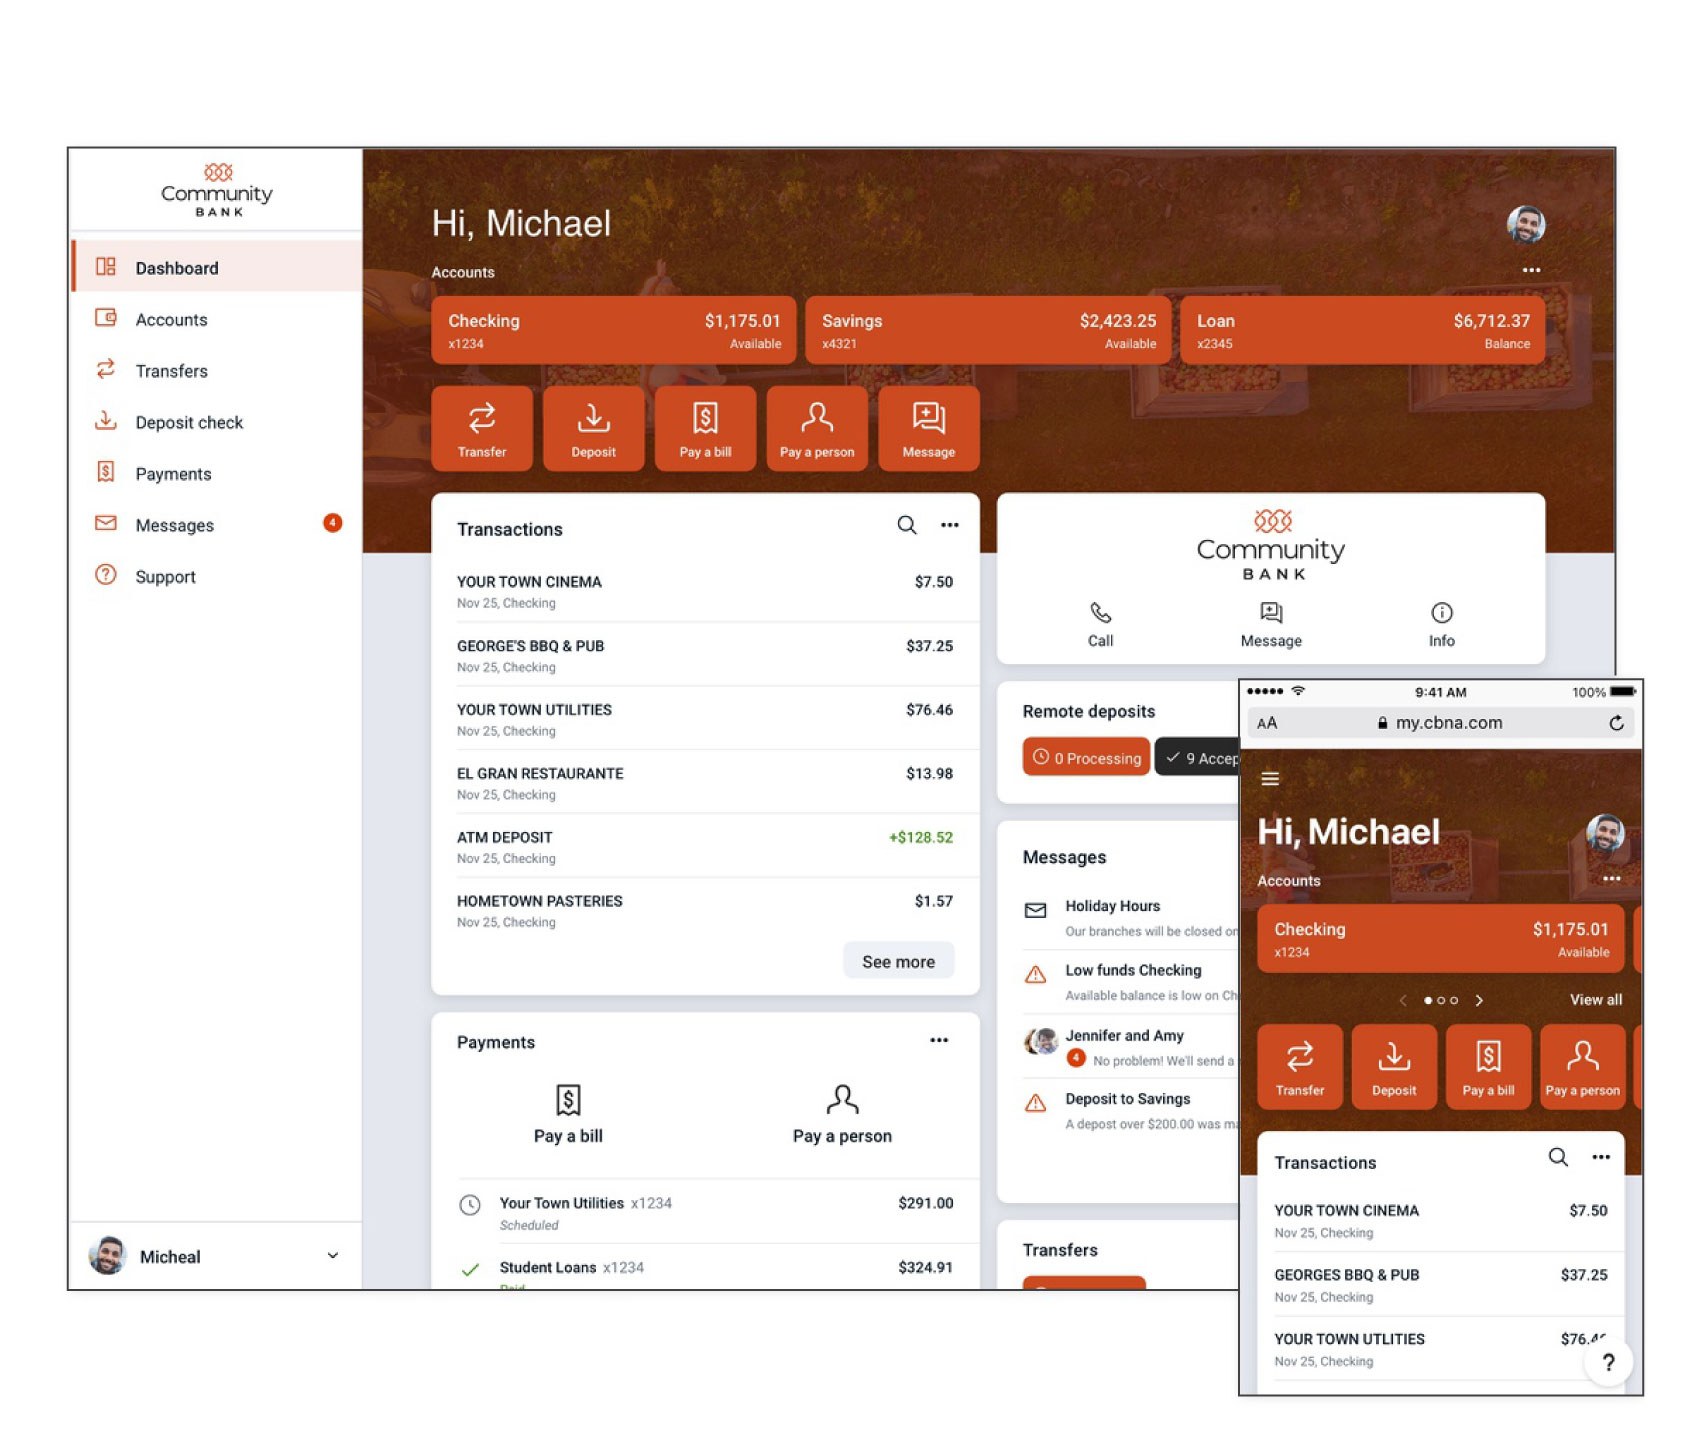Go to Transfers in the sidebar
Viewport: 1701px width, 1451px height.
click(x=217, y=370)
